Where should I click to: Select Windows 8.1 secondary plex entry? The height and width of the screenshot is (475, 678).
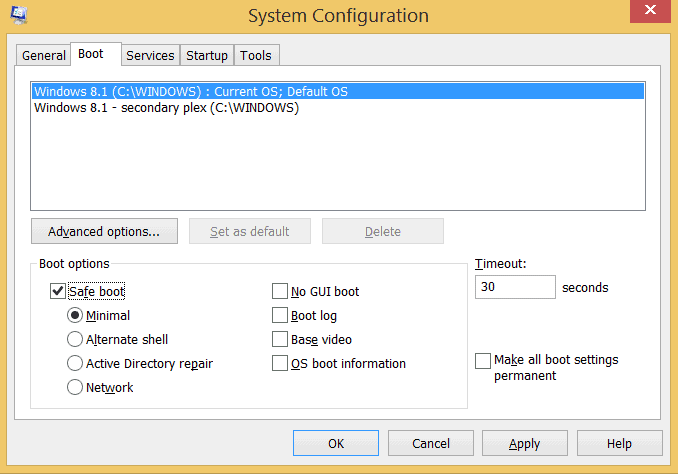click(338, 108)
